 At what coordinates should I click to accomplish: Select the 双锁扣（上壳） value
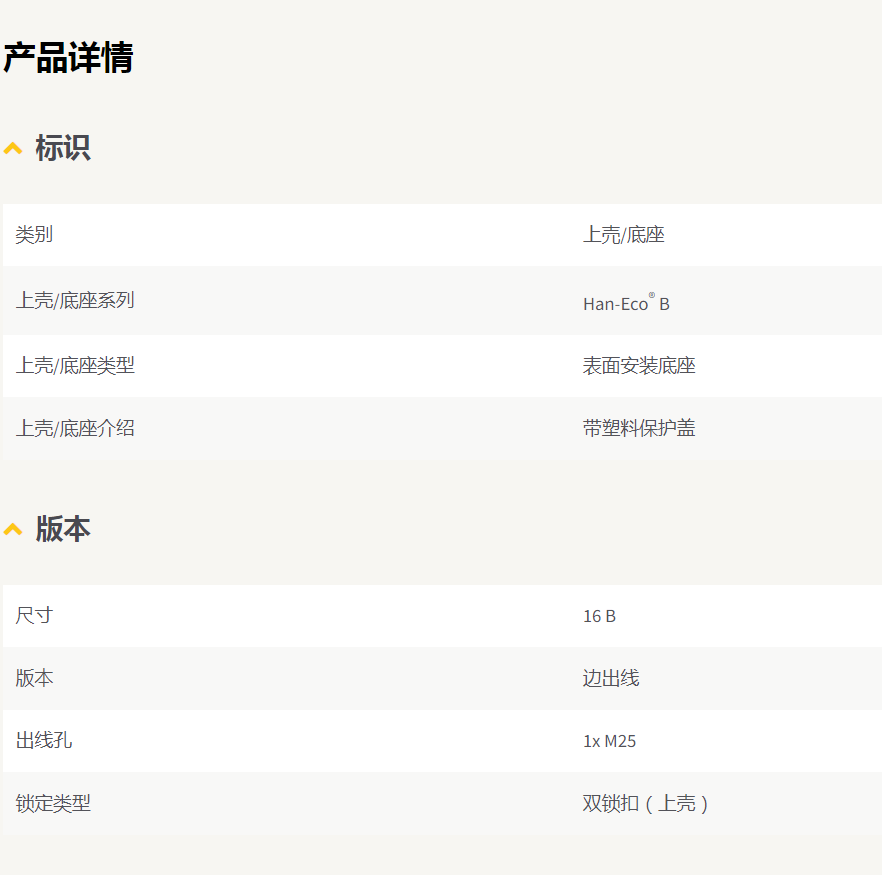[645, 804]
